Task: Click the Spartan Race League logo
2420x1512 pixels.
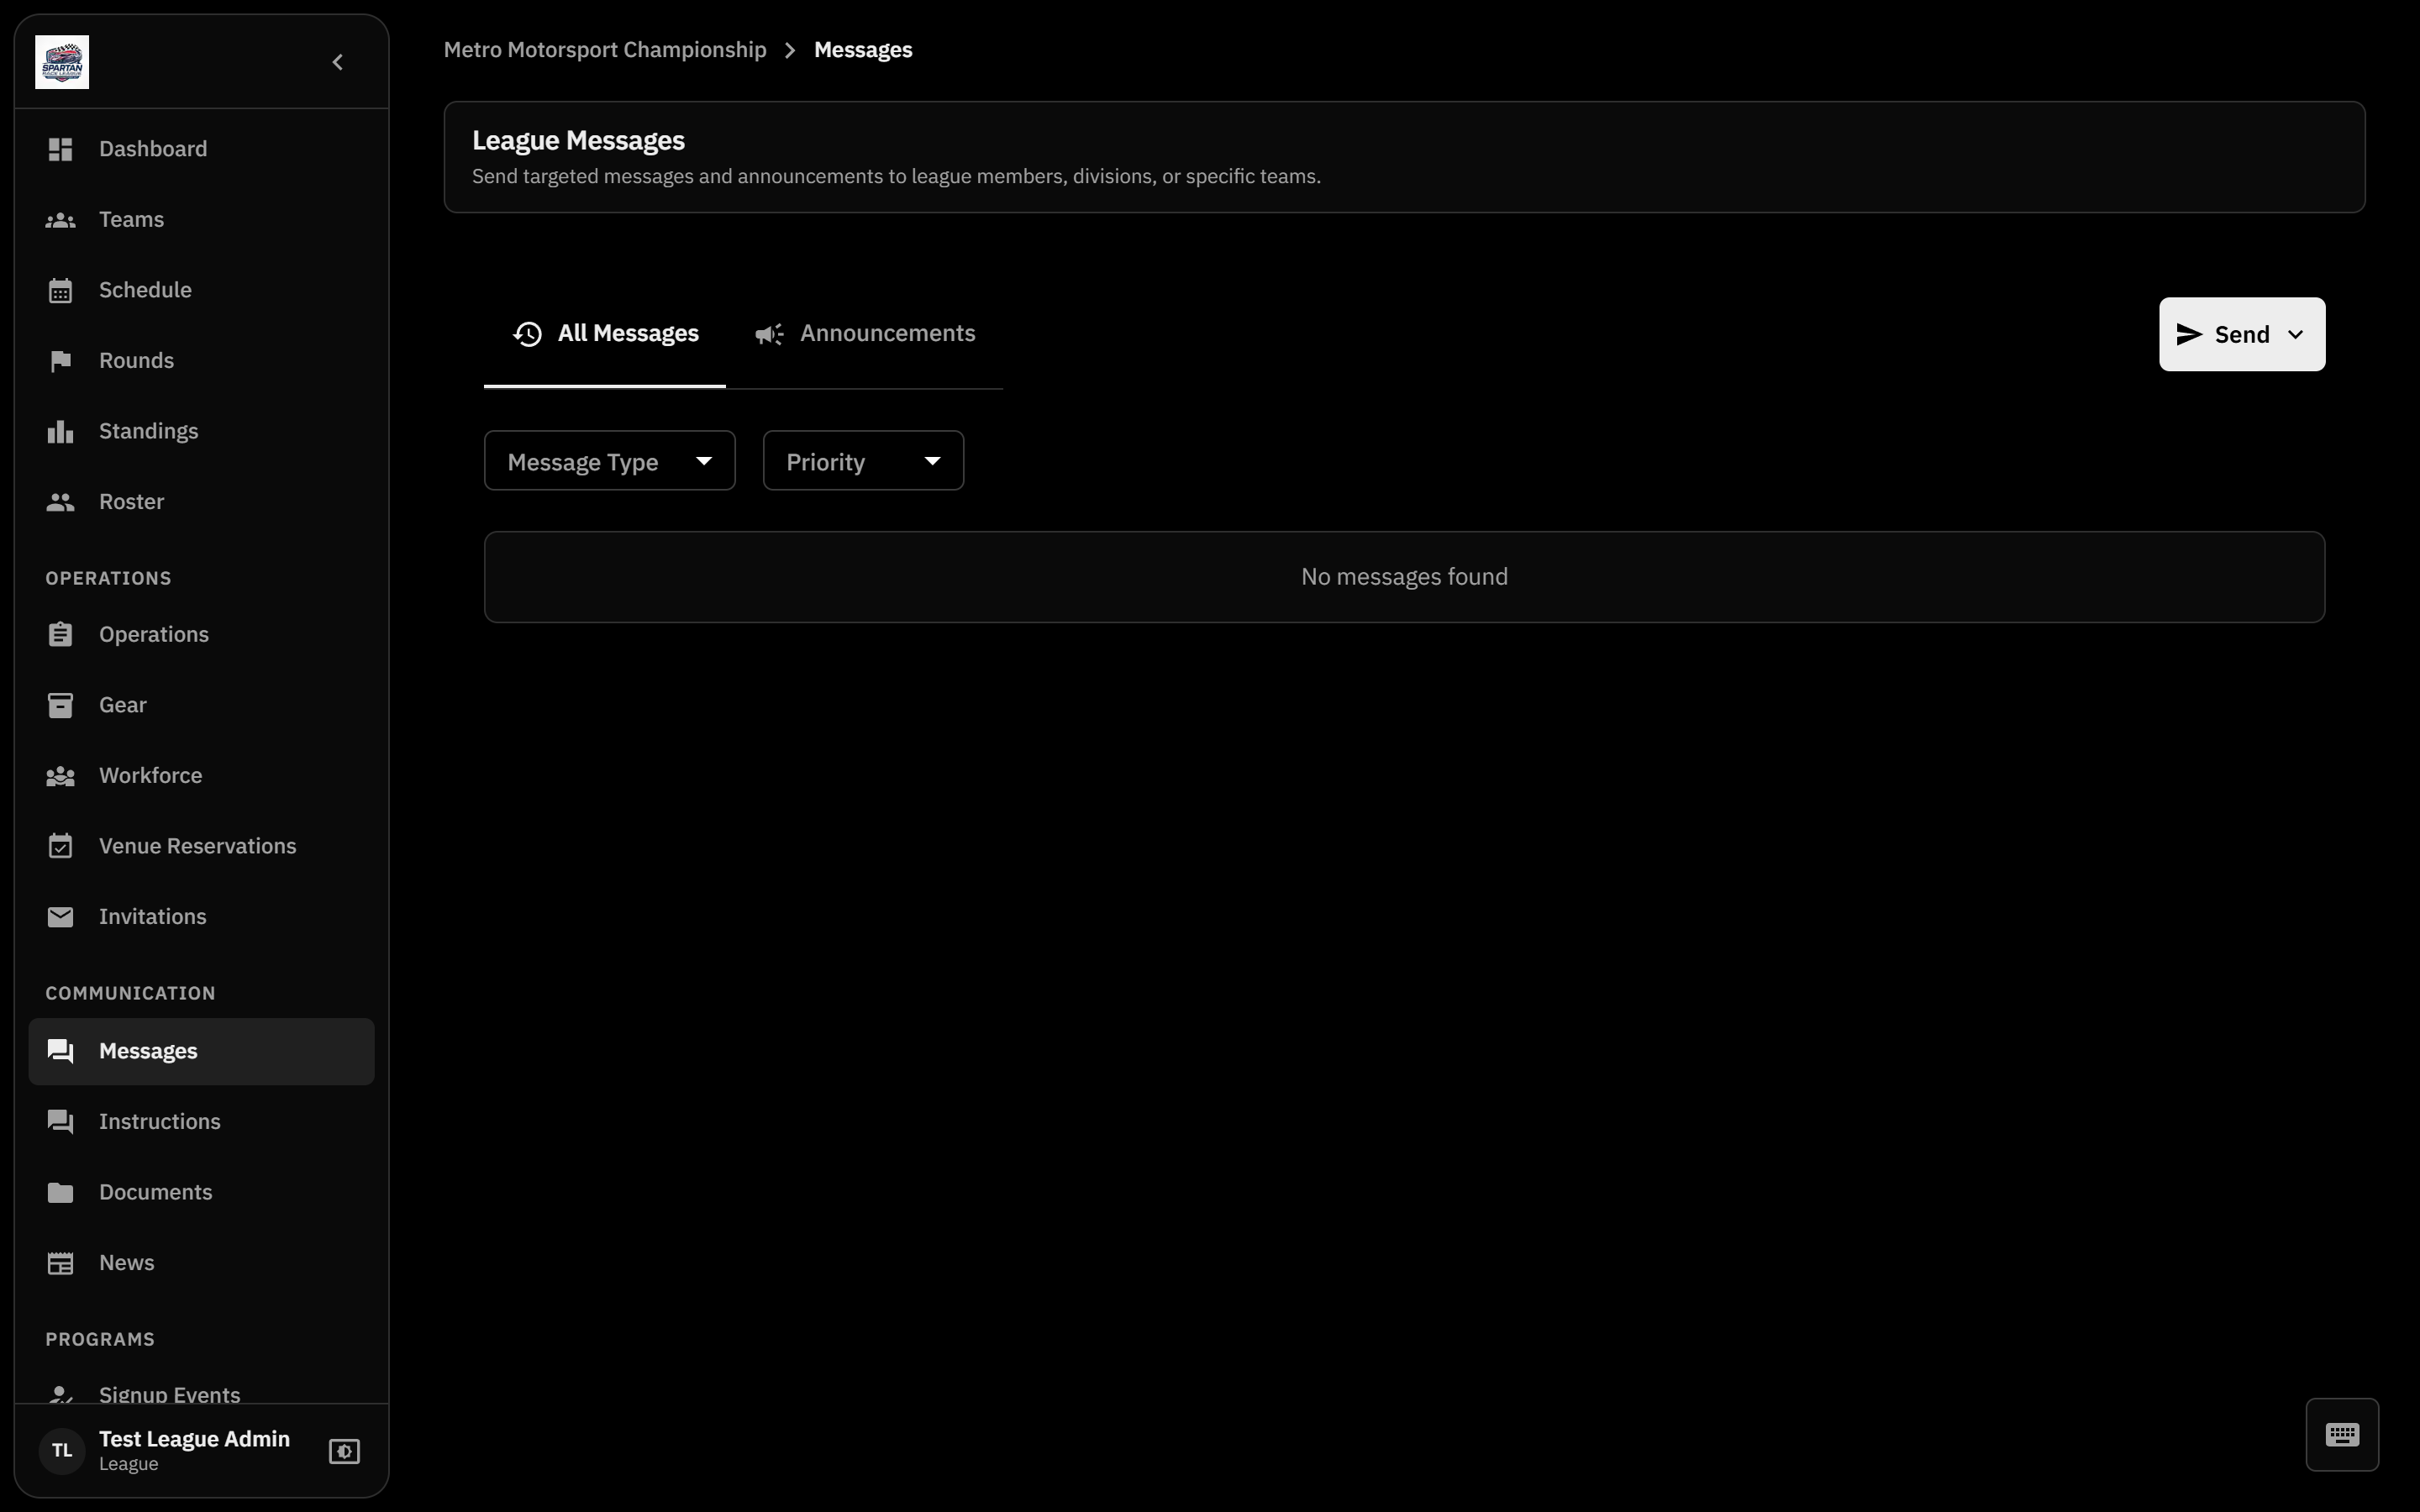Action: click(x=62, y=62)
